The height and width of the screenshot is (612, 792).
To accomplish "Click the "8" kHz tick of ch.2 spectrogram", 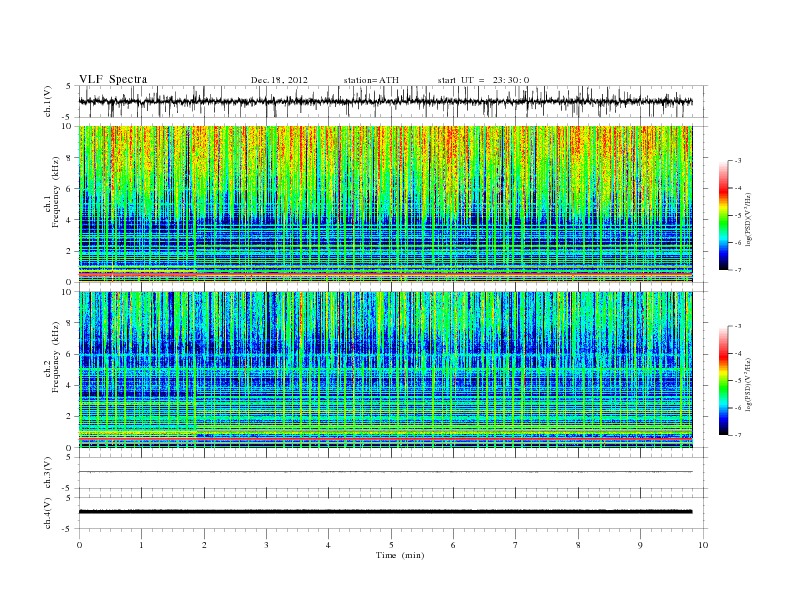I will click(69, 323).
